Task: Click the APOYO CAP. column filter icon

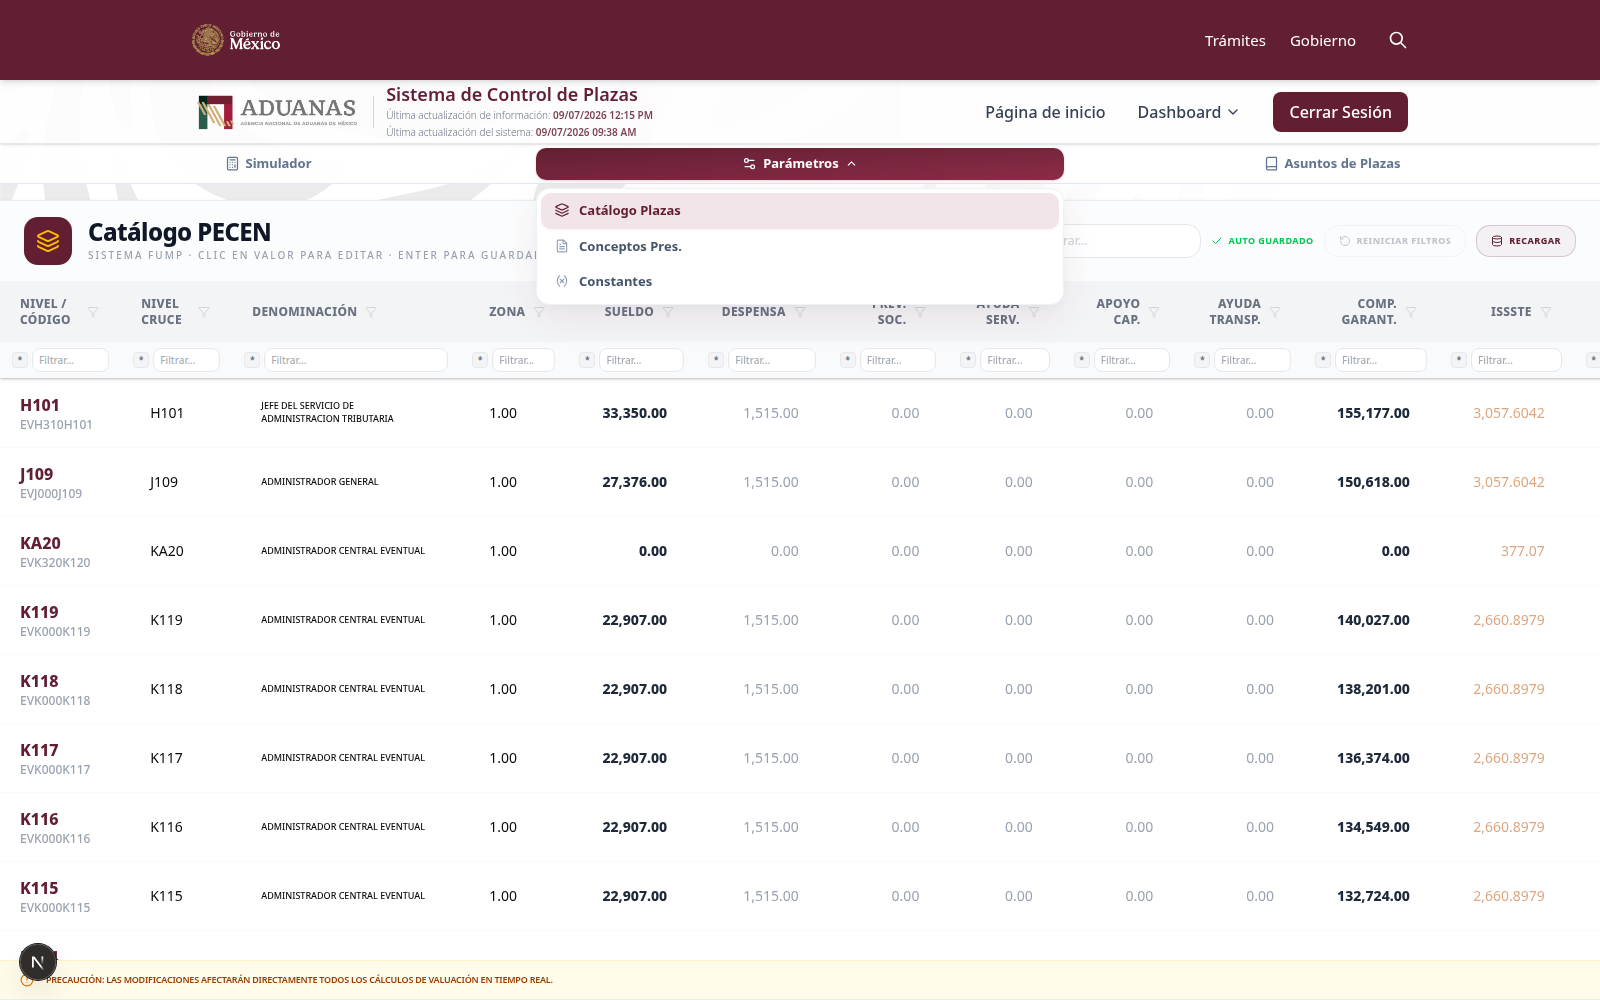Action: tap(1154, 312)
